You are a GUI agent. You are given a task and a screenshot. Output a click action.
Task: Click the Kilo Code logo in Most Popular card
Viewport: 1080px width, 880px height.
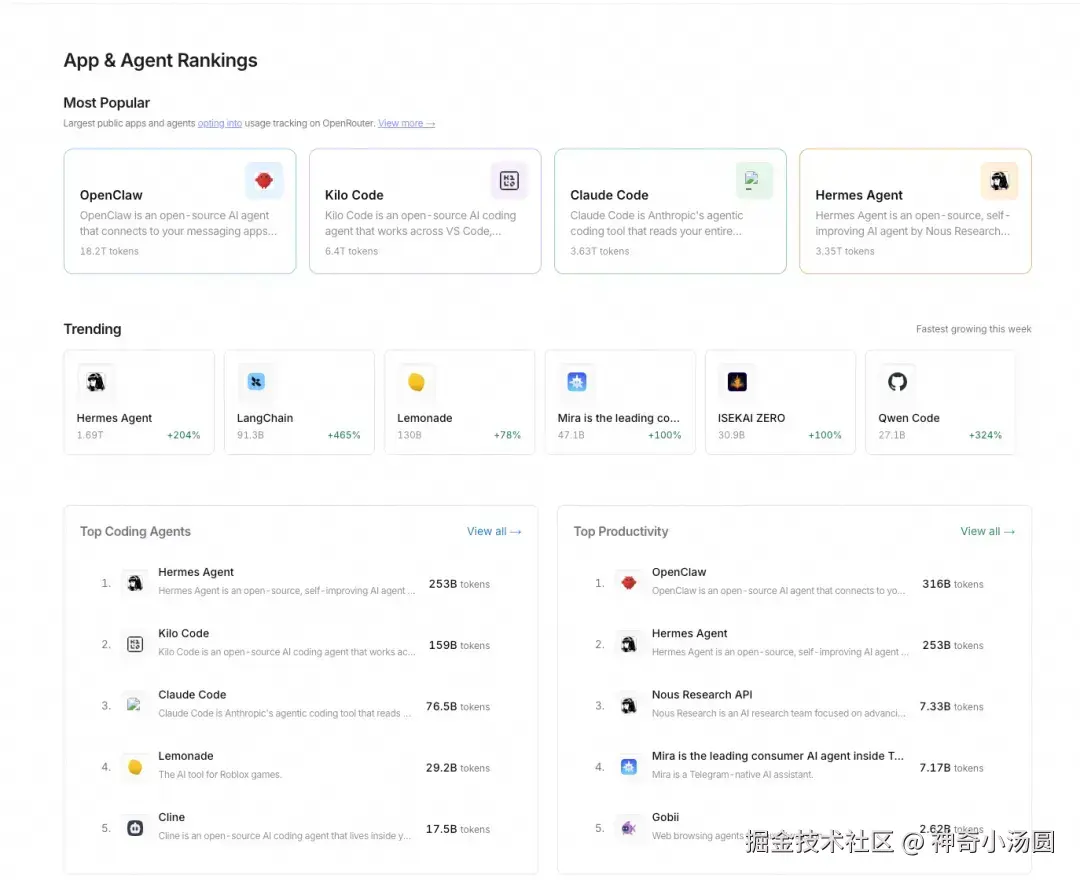509,180
